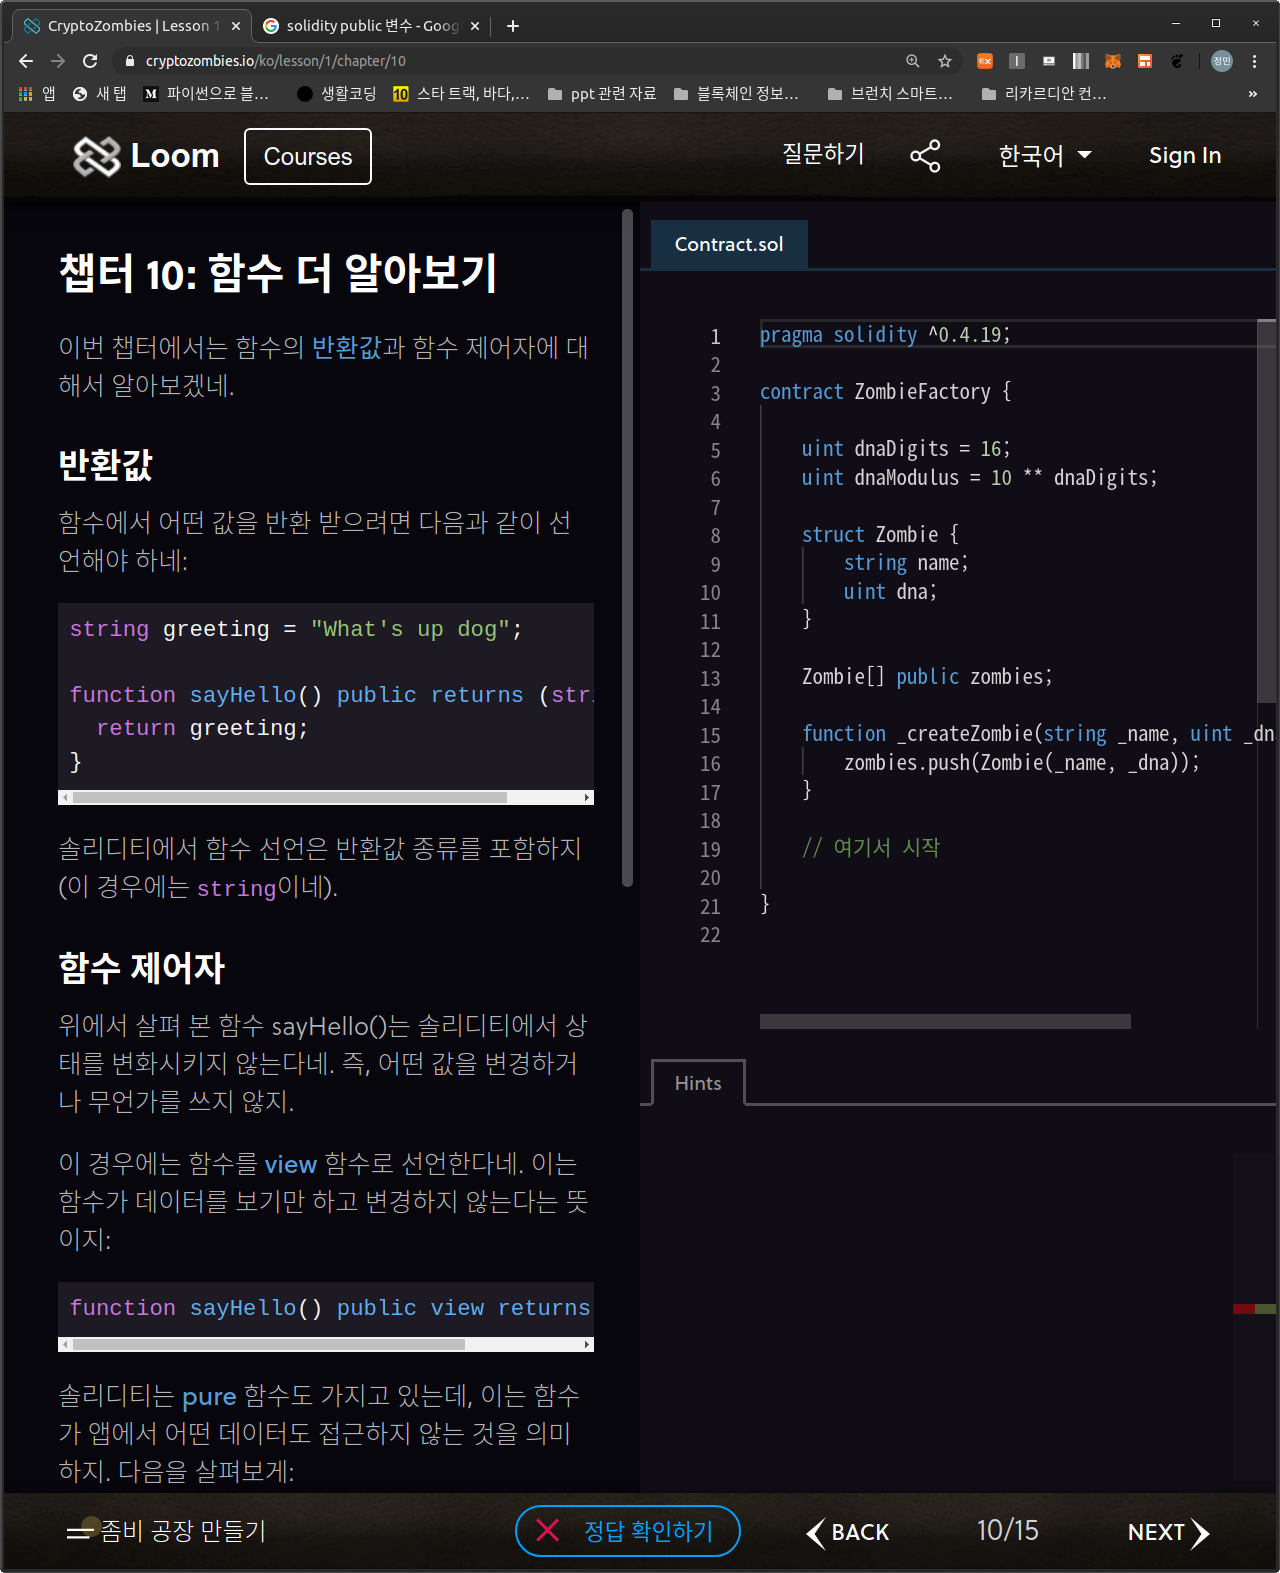This screenshot has width=1280, height=1573.
Task: Click the code editor vertical scrollbar
Action: [1266, 510]
